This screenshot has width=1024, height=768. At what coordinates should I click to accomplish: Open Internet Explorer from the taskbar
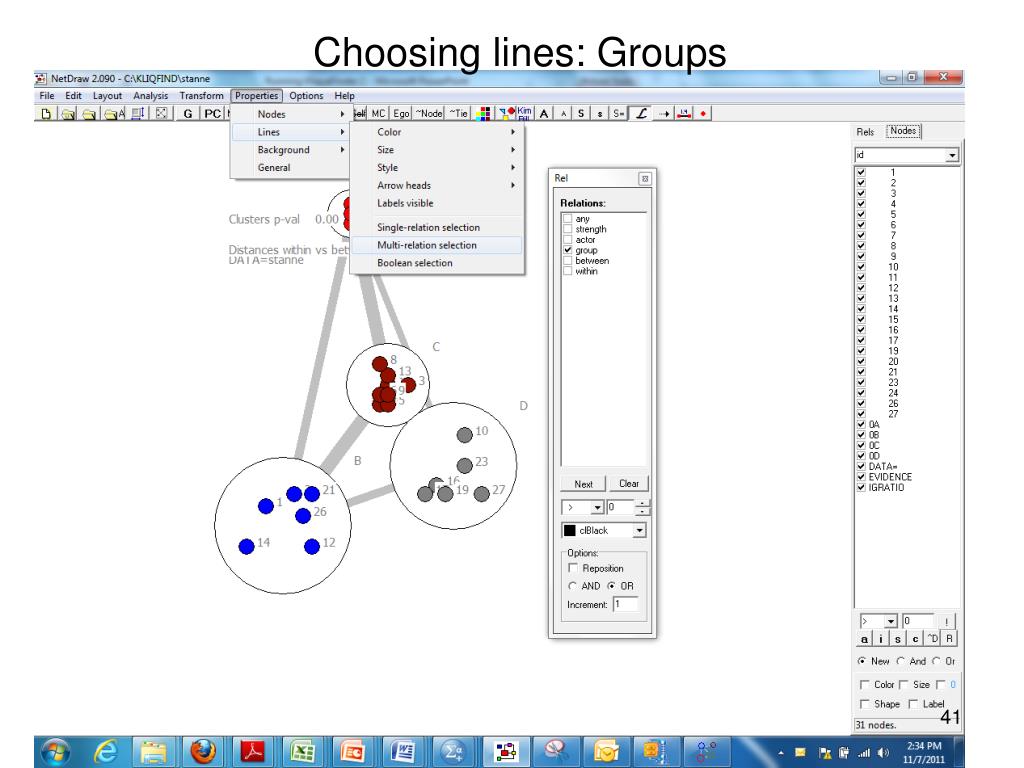105,752
